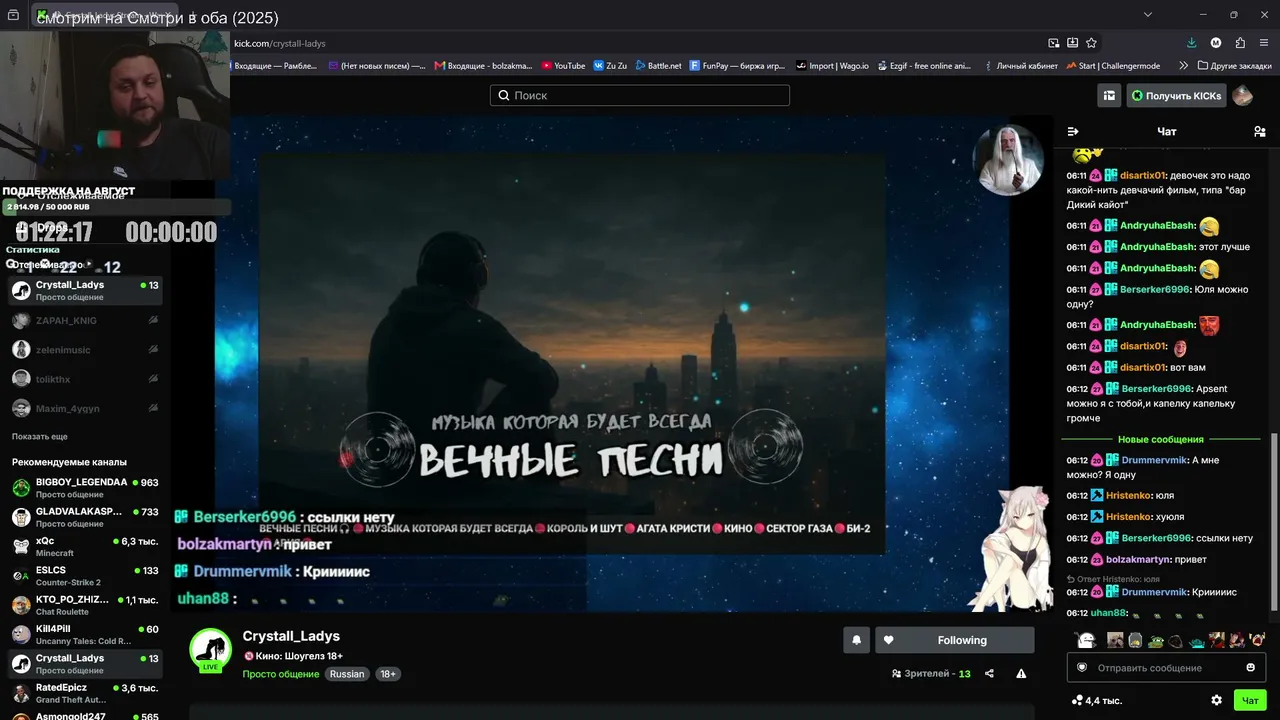Click the chat panel scrollbar
1280x720 pixels.
1273,521
